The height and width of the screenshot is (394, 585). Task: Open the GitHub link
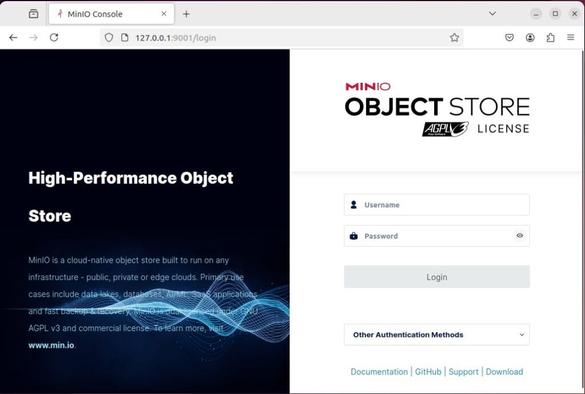pyautogui.click(x=428, y=372)
